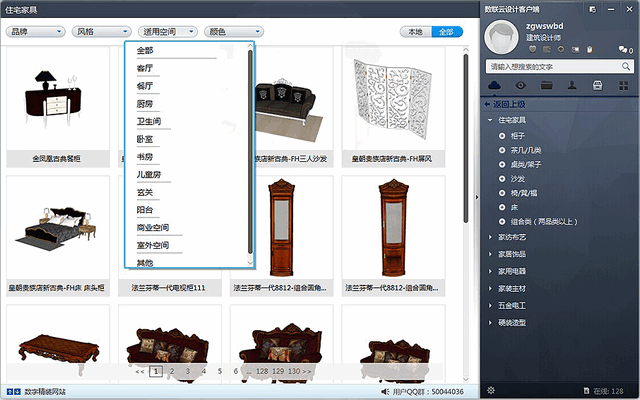Choose 厨房 in the space list

coord(145,104)
